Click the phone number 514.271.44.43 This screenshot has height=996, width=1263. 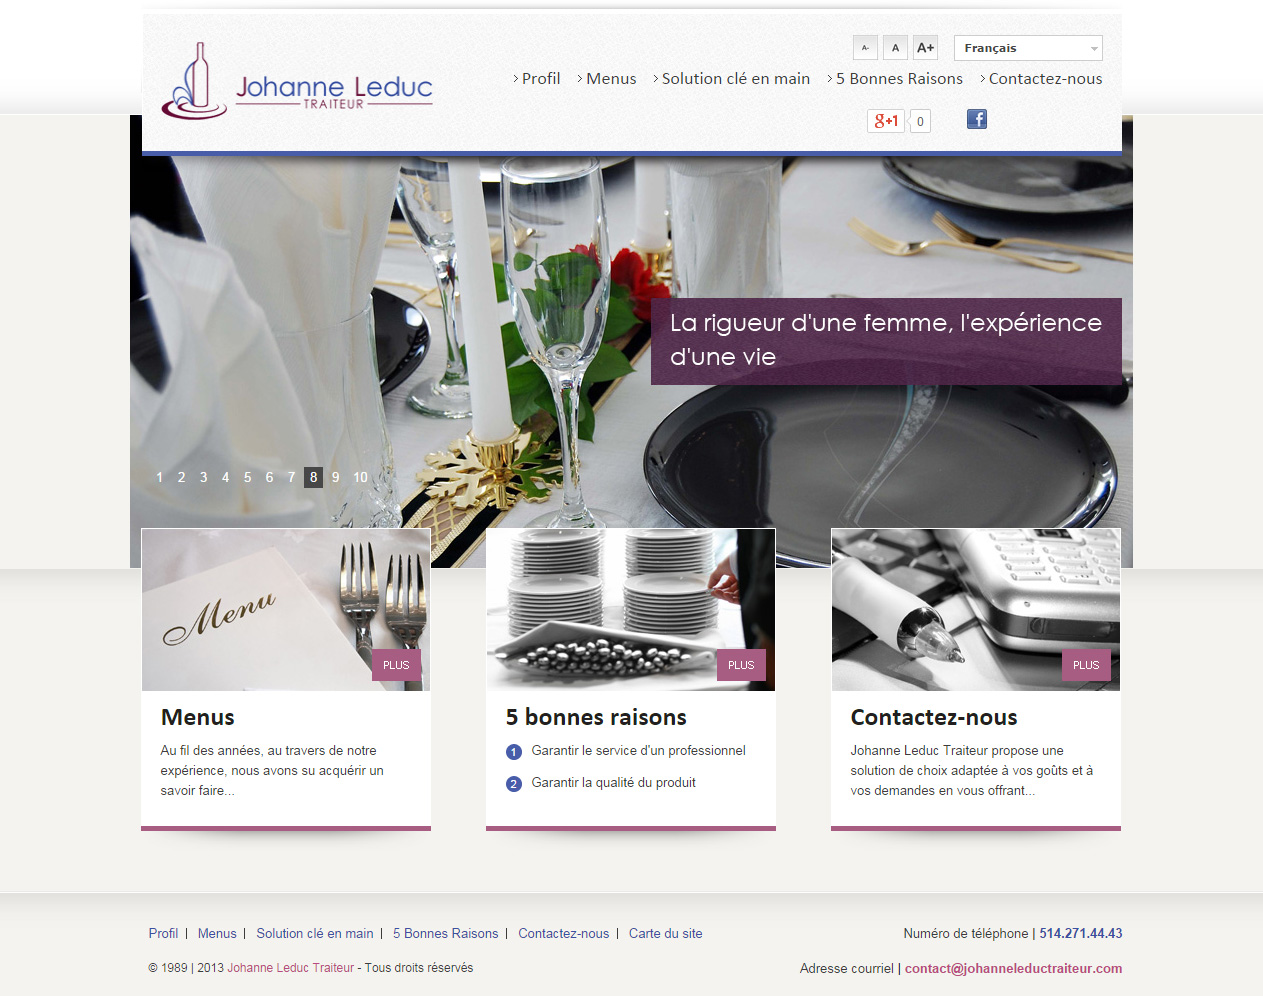click(1081, 933)
